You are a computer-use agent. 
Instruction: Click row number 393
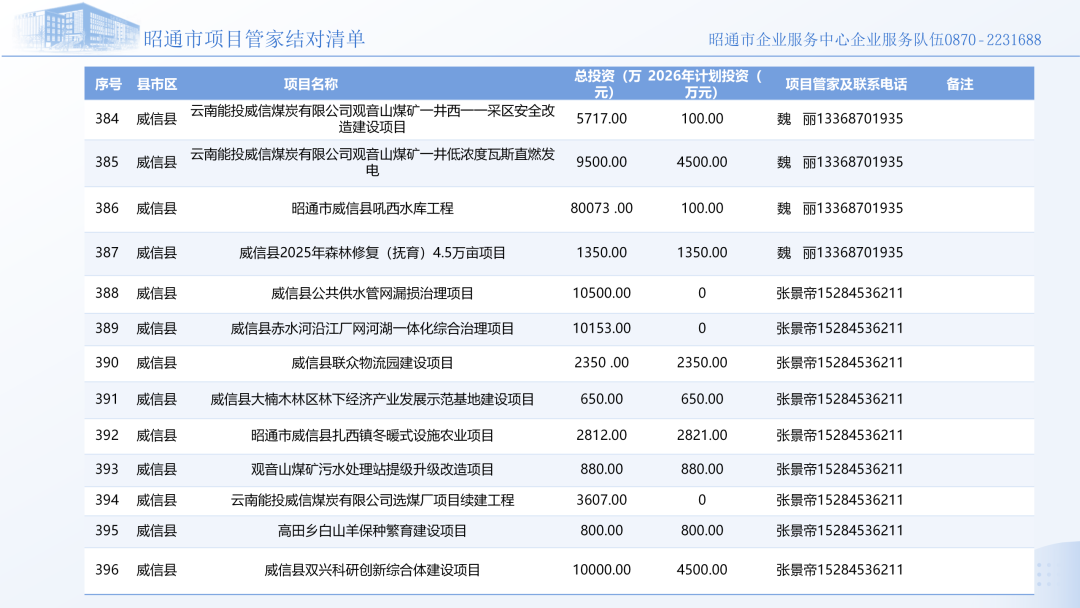pos(107,470)
